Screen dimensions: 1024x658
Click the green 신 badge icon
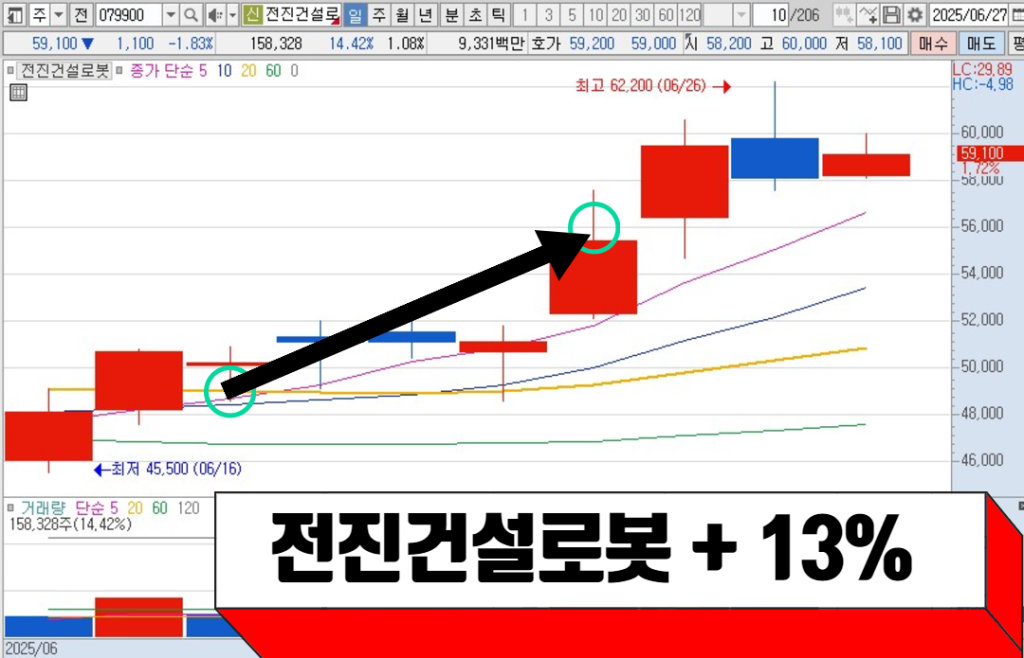pyautogui.click(x=251, y=14)
